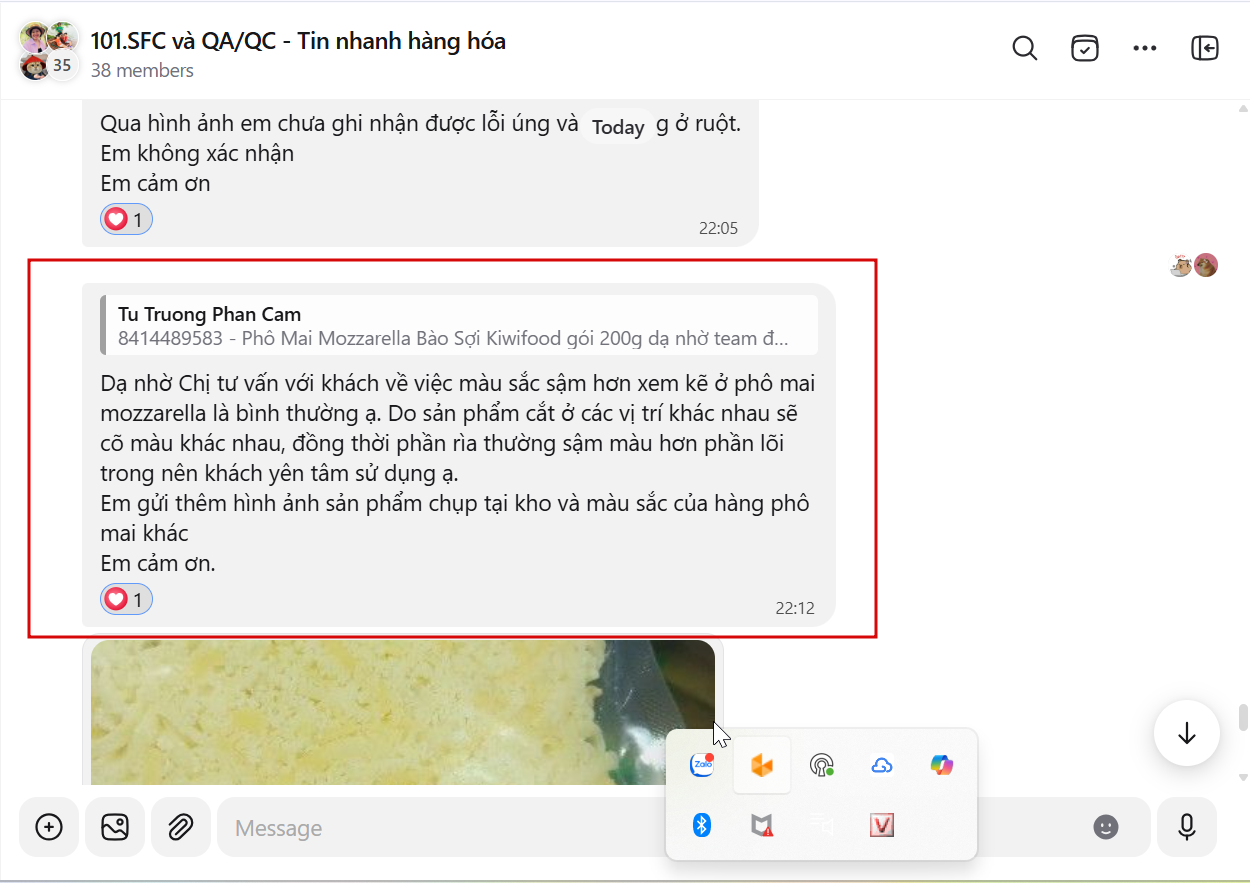Viewport: 1250px width, 883px height.
Task: Open Microsoft Copilot from the tray
Action: click(x=942, y=765)
